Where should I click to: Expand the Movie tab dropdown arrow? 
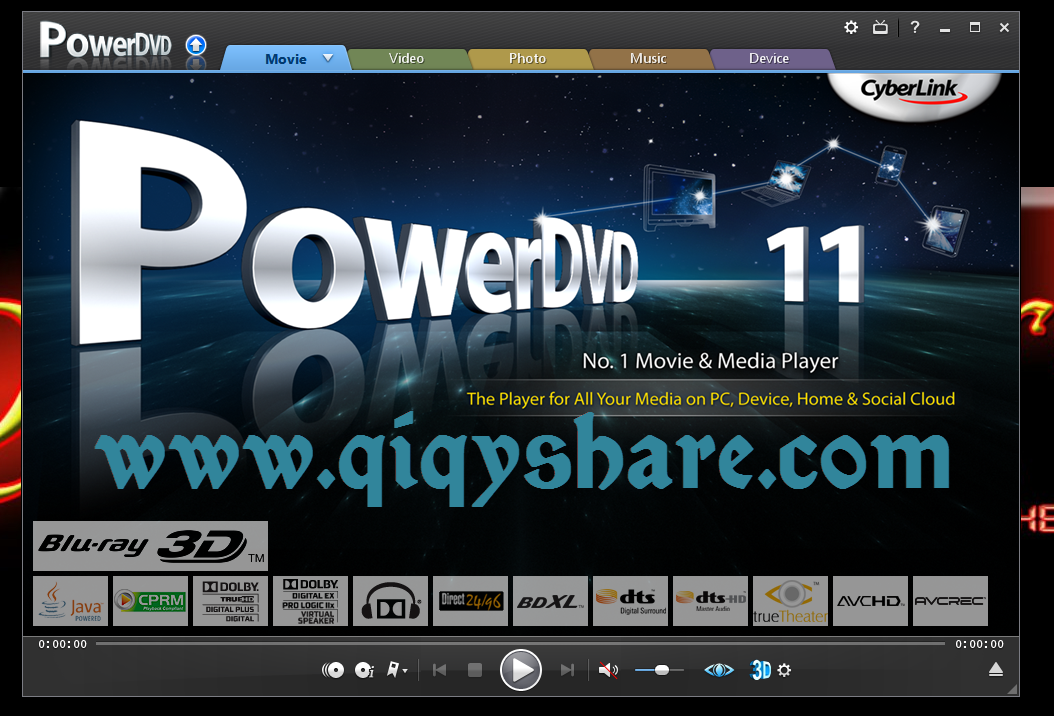(328, 58)
